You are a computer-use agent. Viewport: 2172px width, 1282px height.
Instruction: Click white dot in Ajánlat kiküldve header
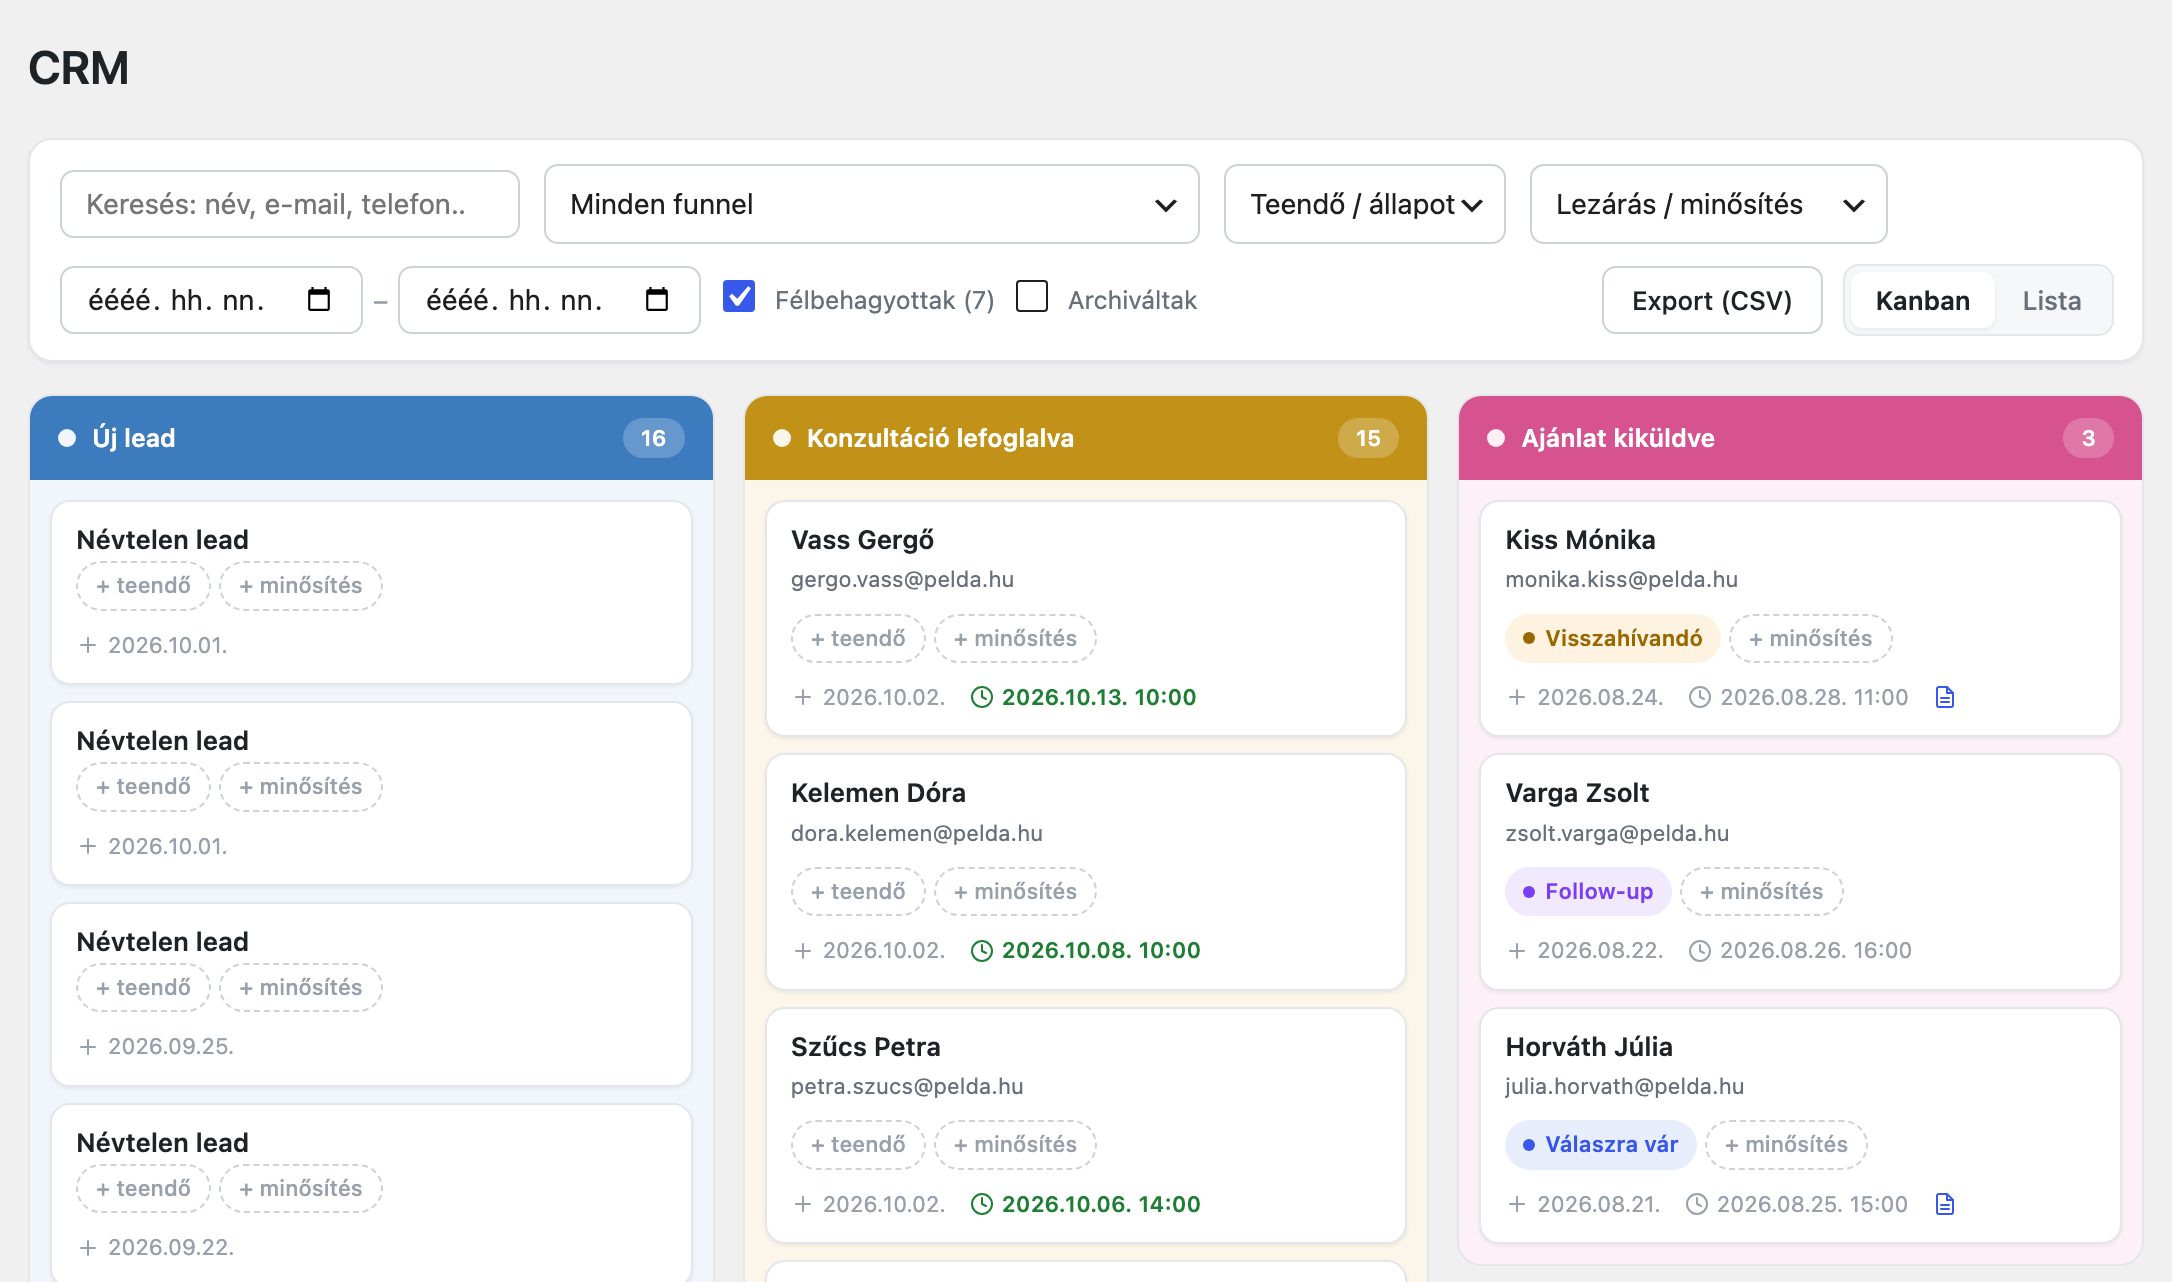[1496, 438]
